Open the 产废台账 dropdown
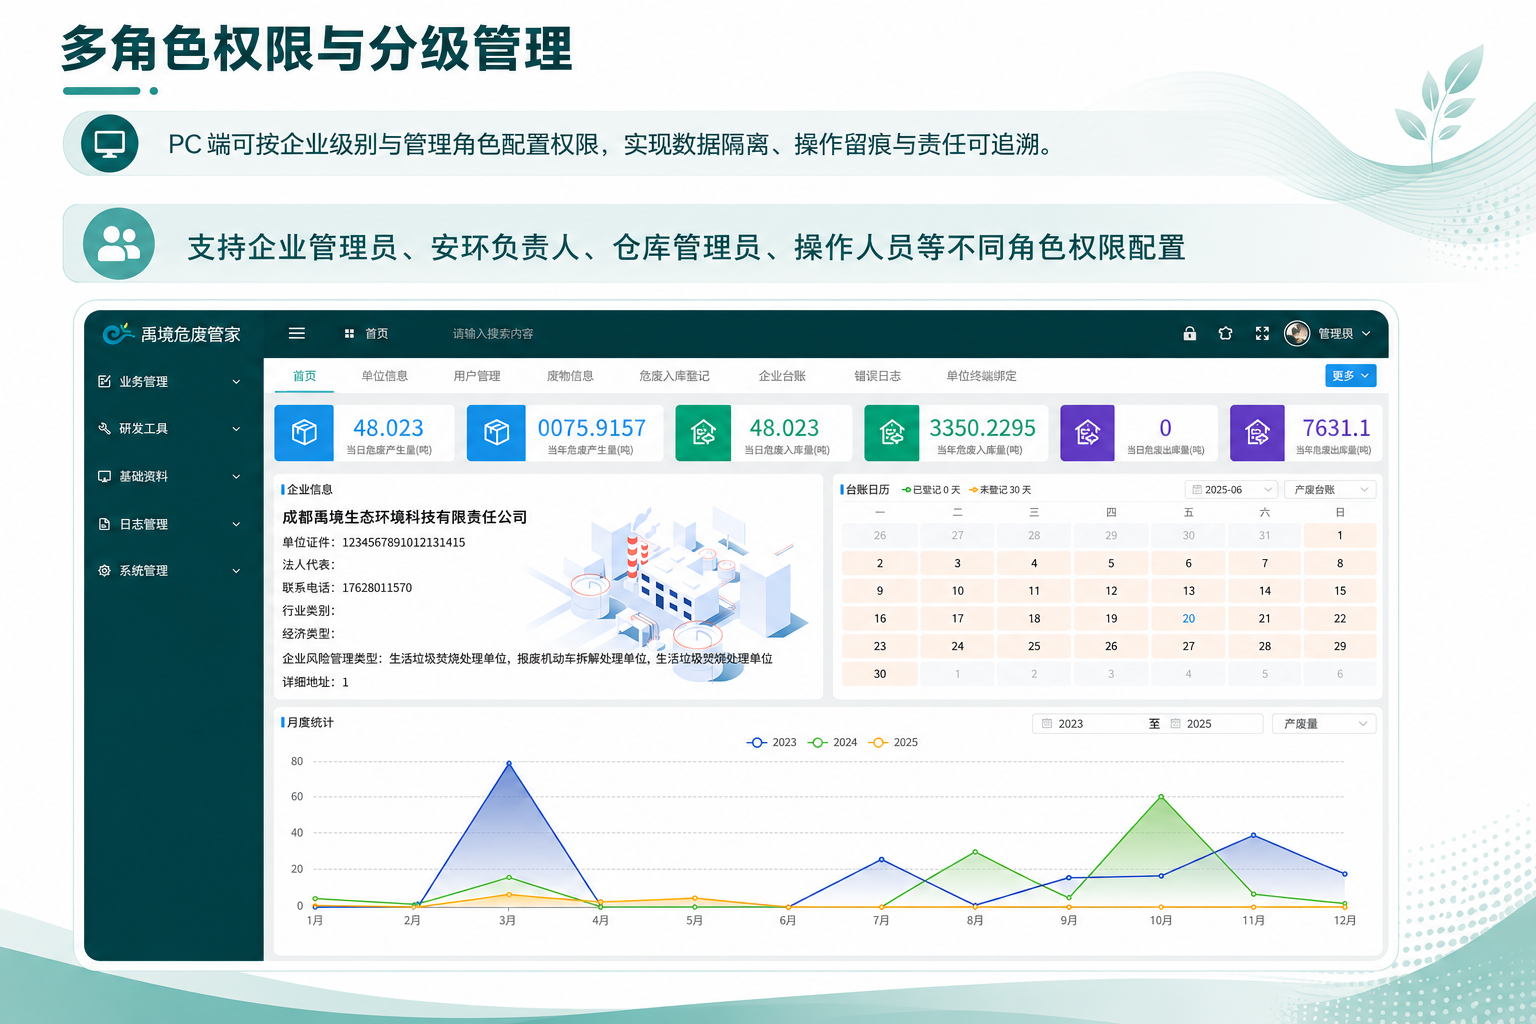Image resolution: width=1536 pixels, height=1024 pixels. [1330, 490]
